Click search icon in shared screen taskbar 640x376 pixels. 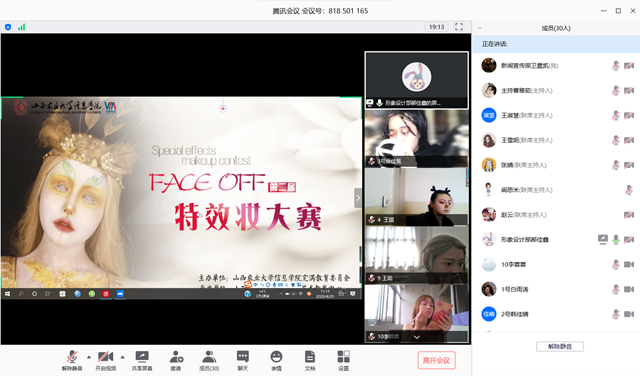[21, 294]
